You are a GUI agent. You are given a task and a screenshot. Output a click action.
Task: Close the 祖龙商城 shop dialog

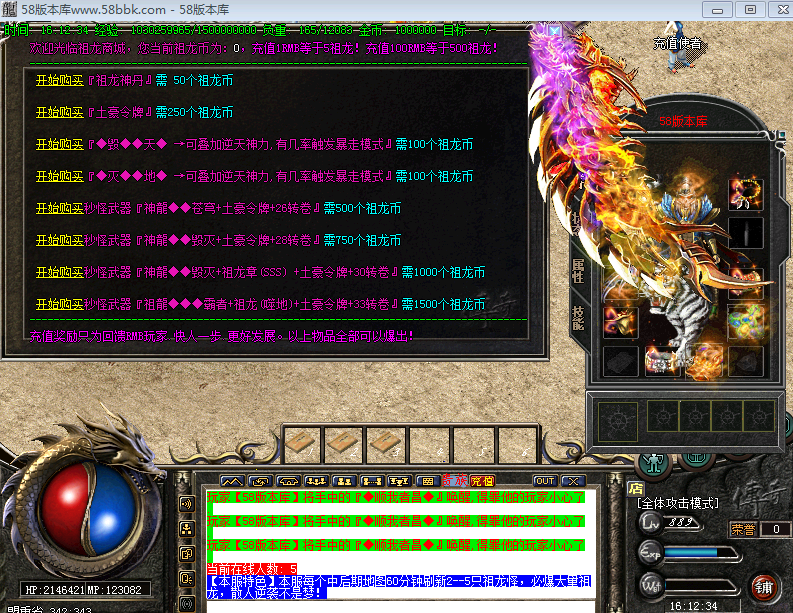[x=555, y=30]
